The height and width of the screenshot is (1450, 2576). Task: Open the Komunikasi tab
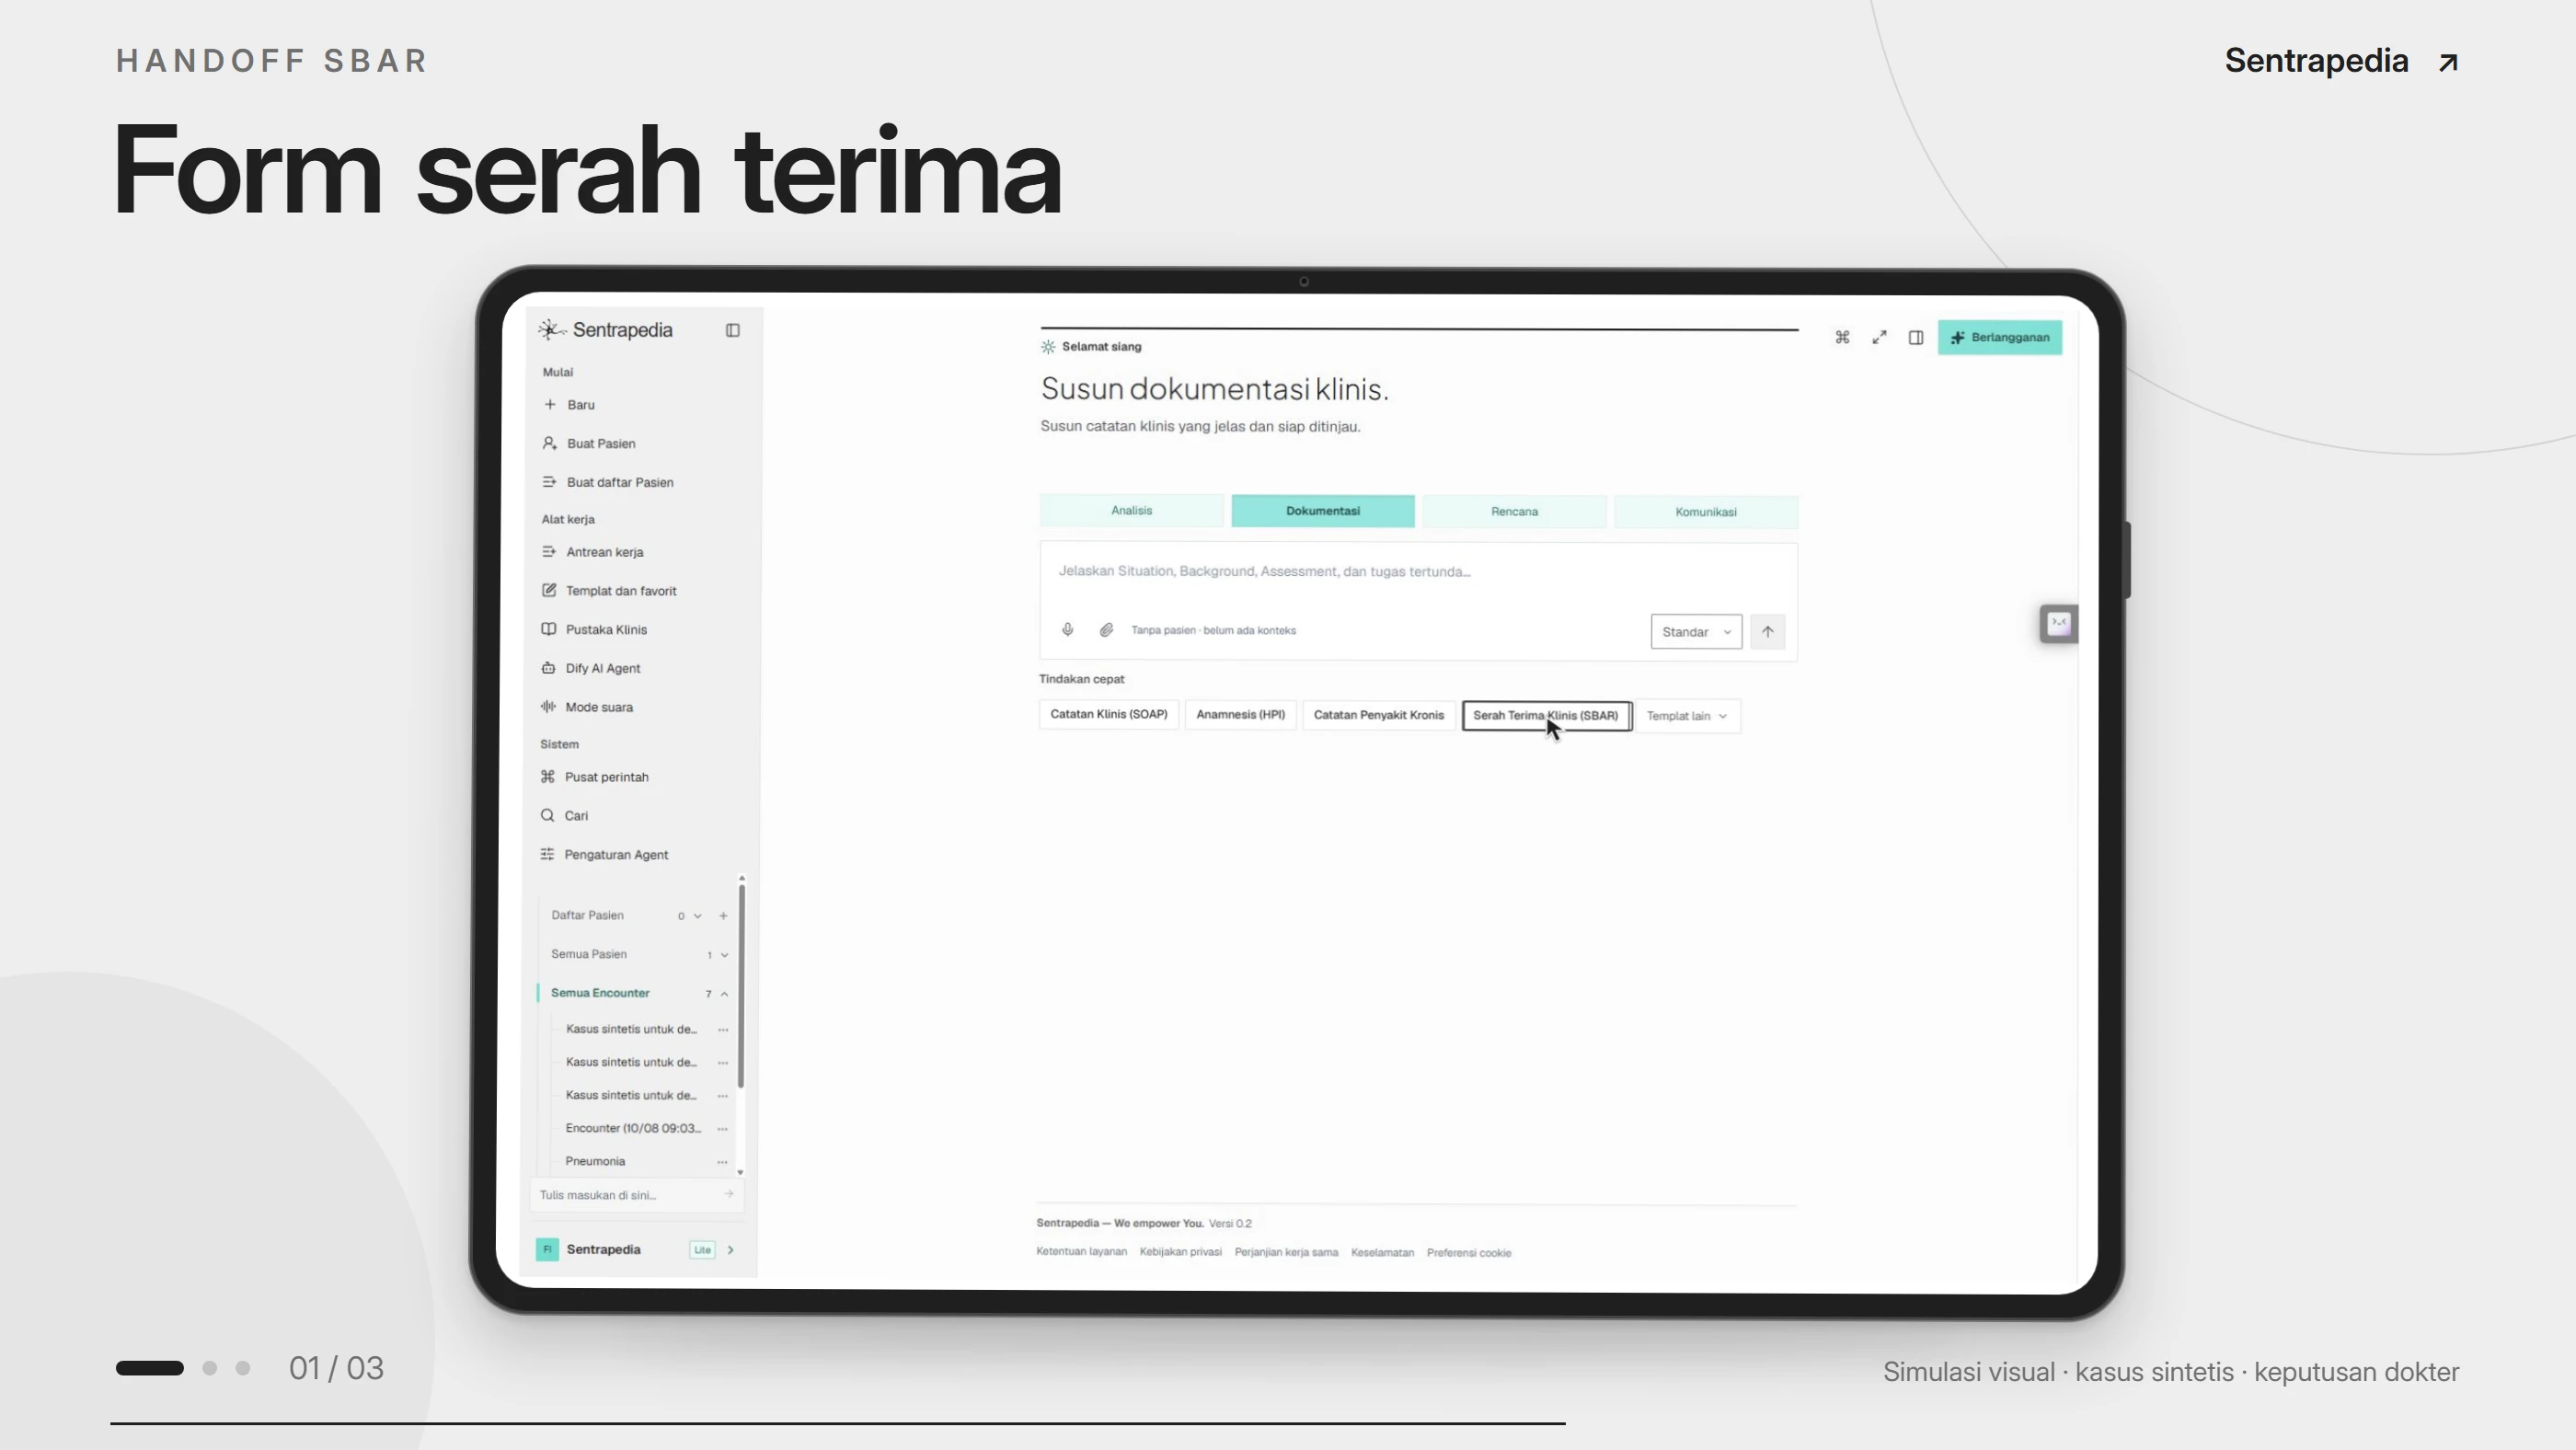(x=1705, y=512)
